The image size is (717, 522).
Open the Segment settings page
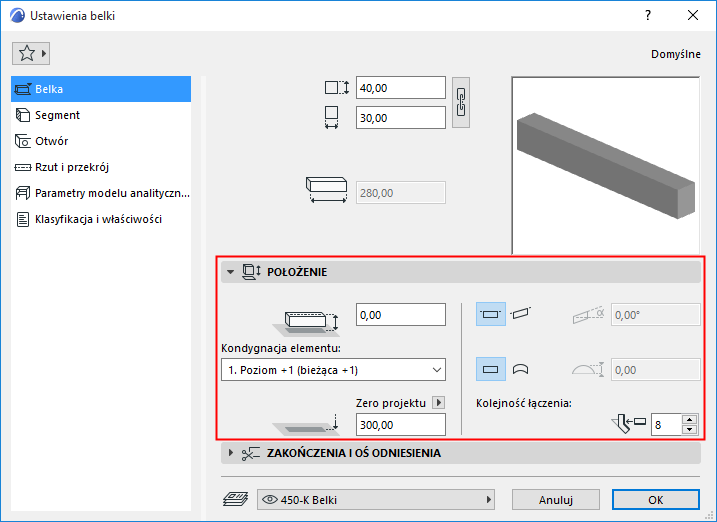pyautogui.click(x=101, y=115)
